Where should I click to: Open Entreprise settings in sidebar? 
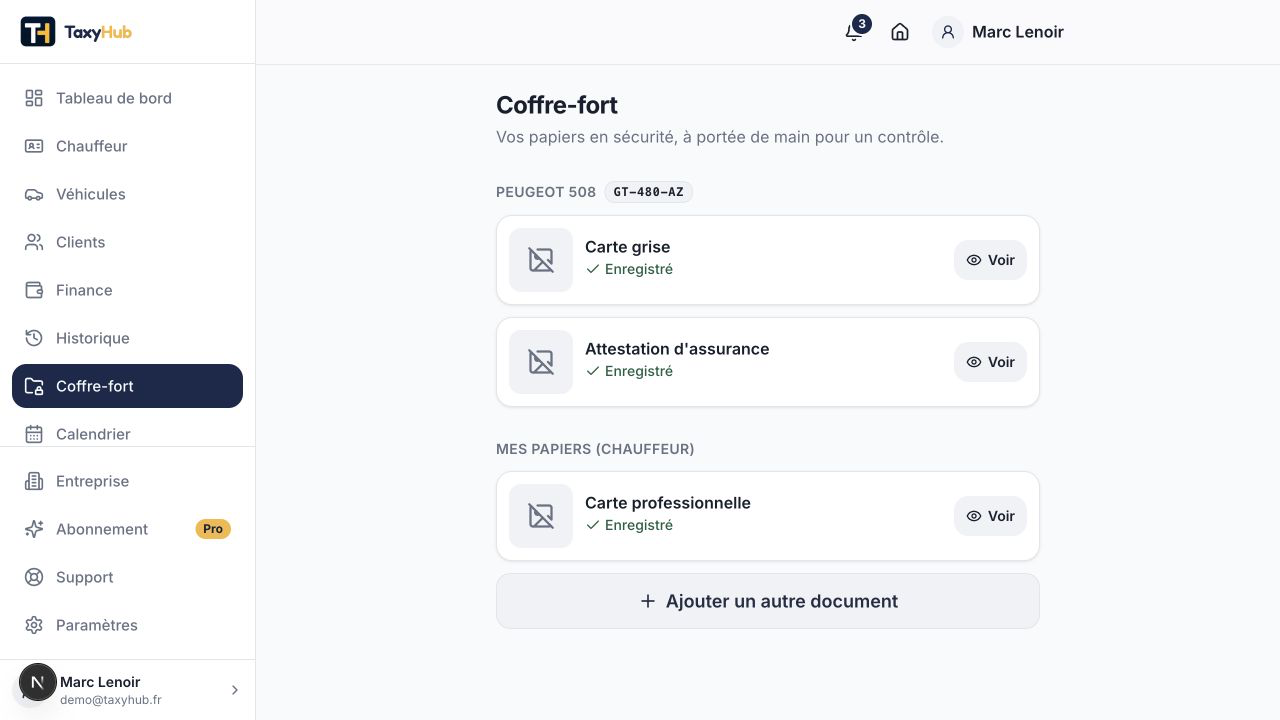click(127, 481)
